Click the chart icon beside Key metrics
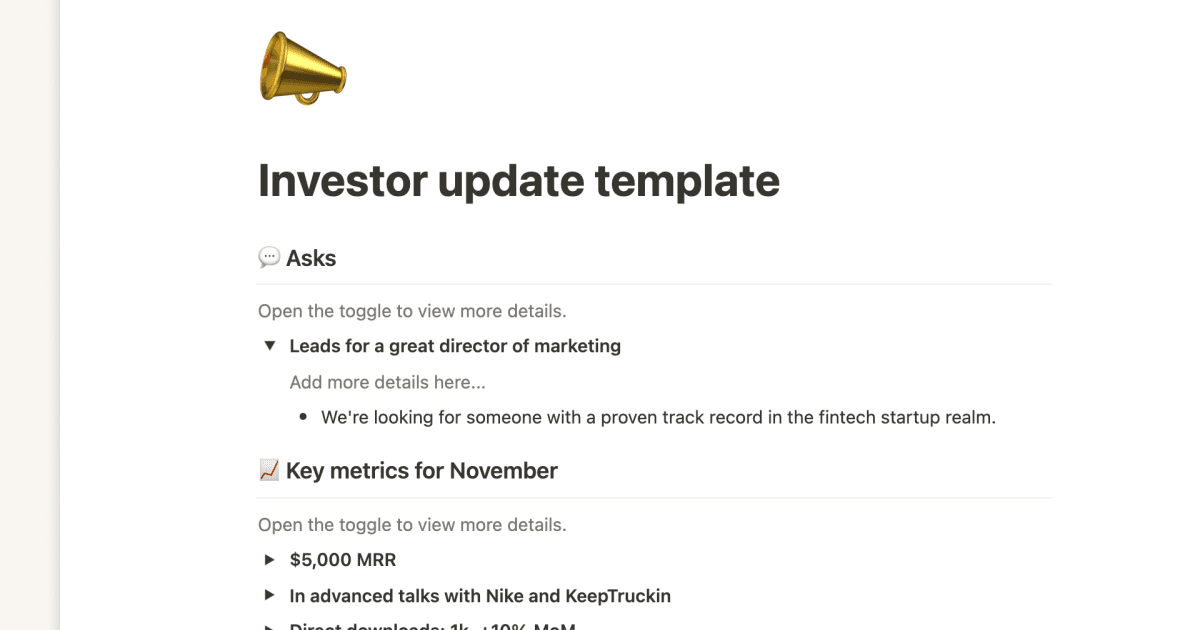 tap(268, 470)
